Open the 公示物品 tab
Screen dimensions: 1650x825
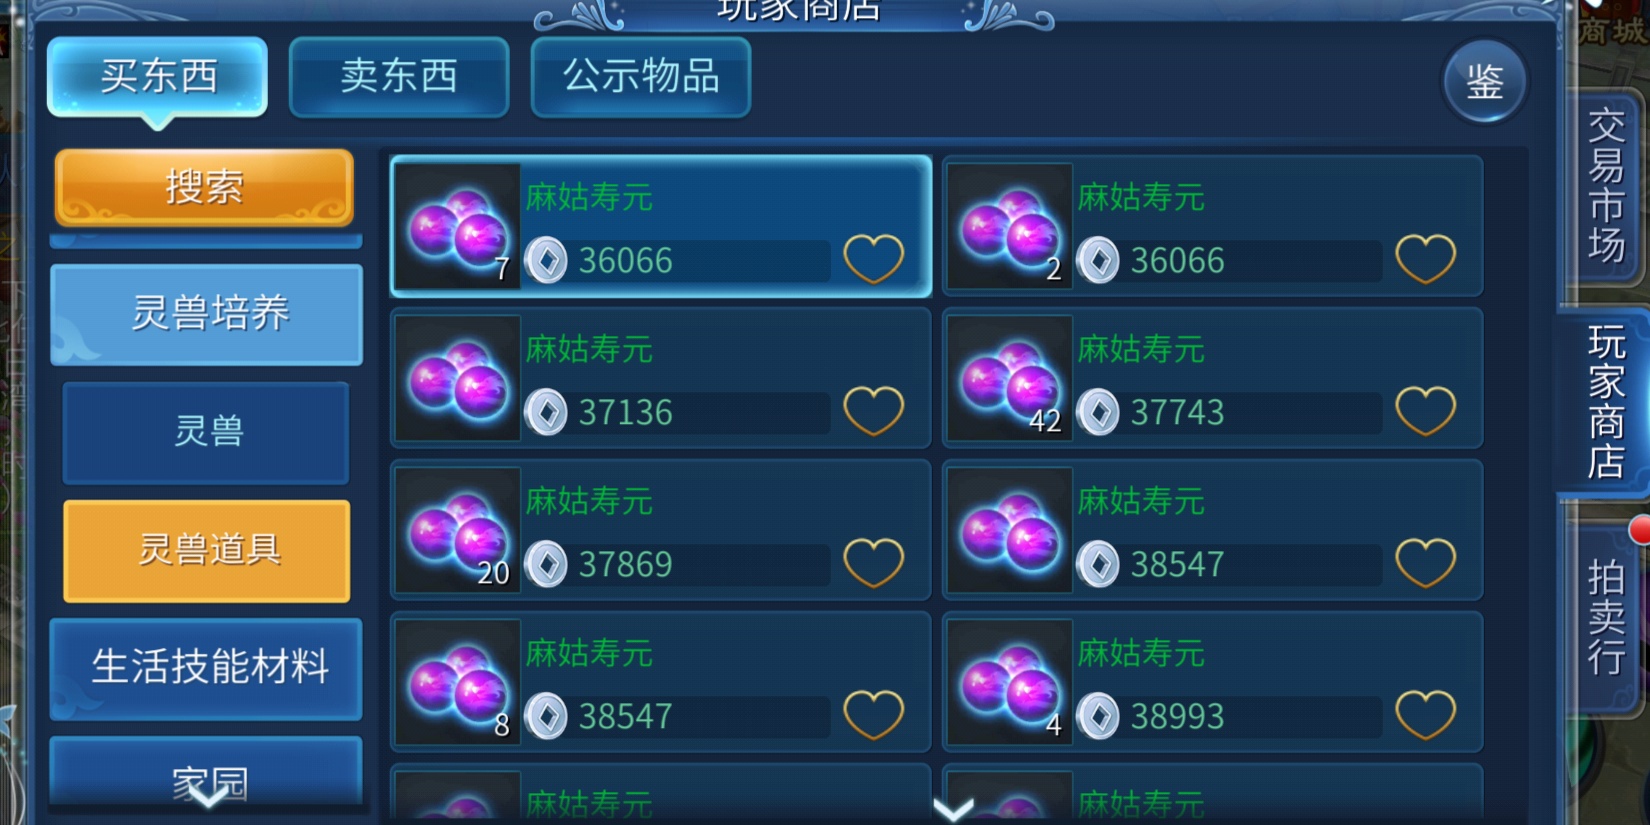(x=641, y=77)
